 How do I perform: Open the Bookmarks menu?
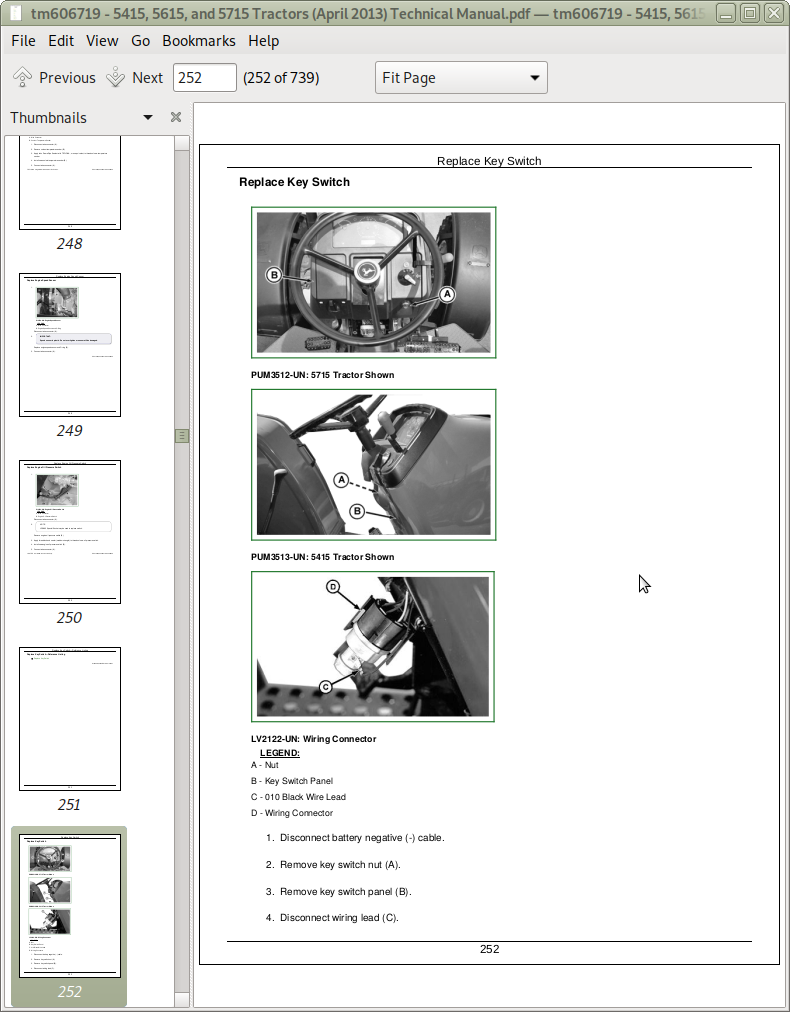(199, 41)
